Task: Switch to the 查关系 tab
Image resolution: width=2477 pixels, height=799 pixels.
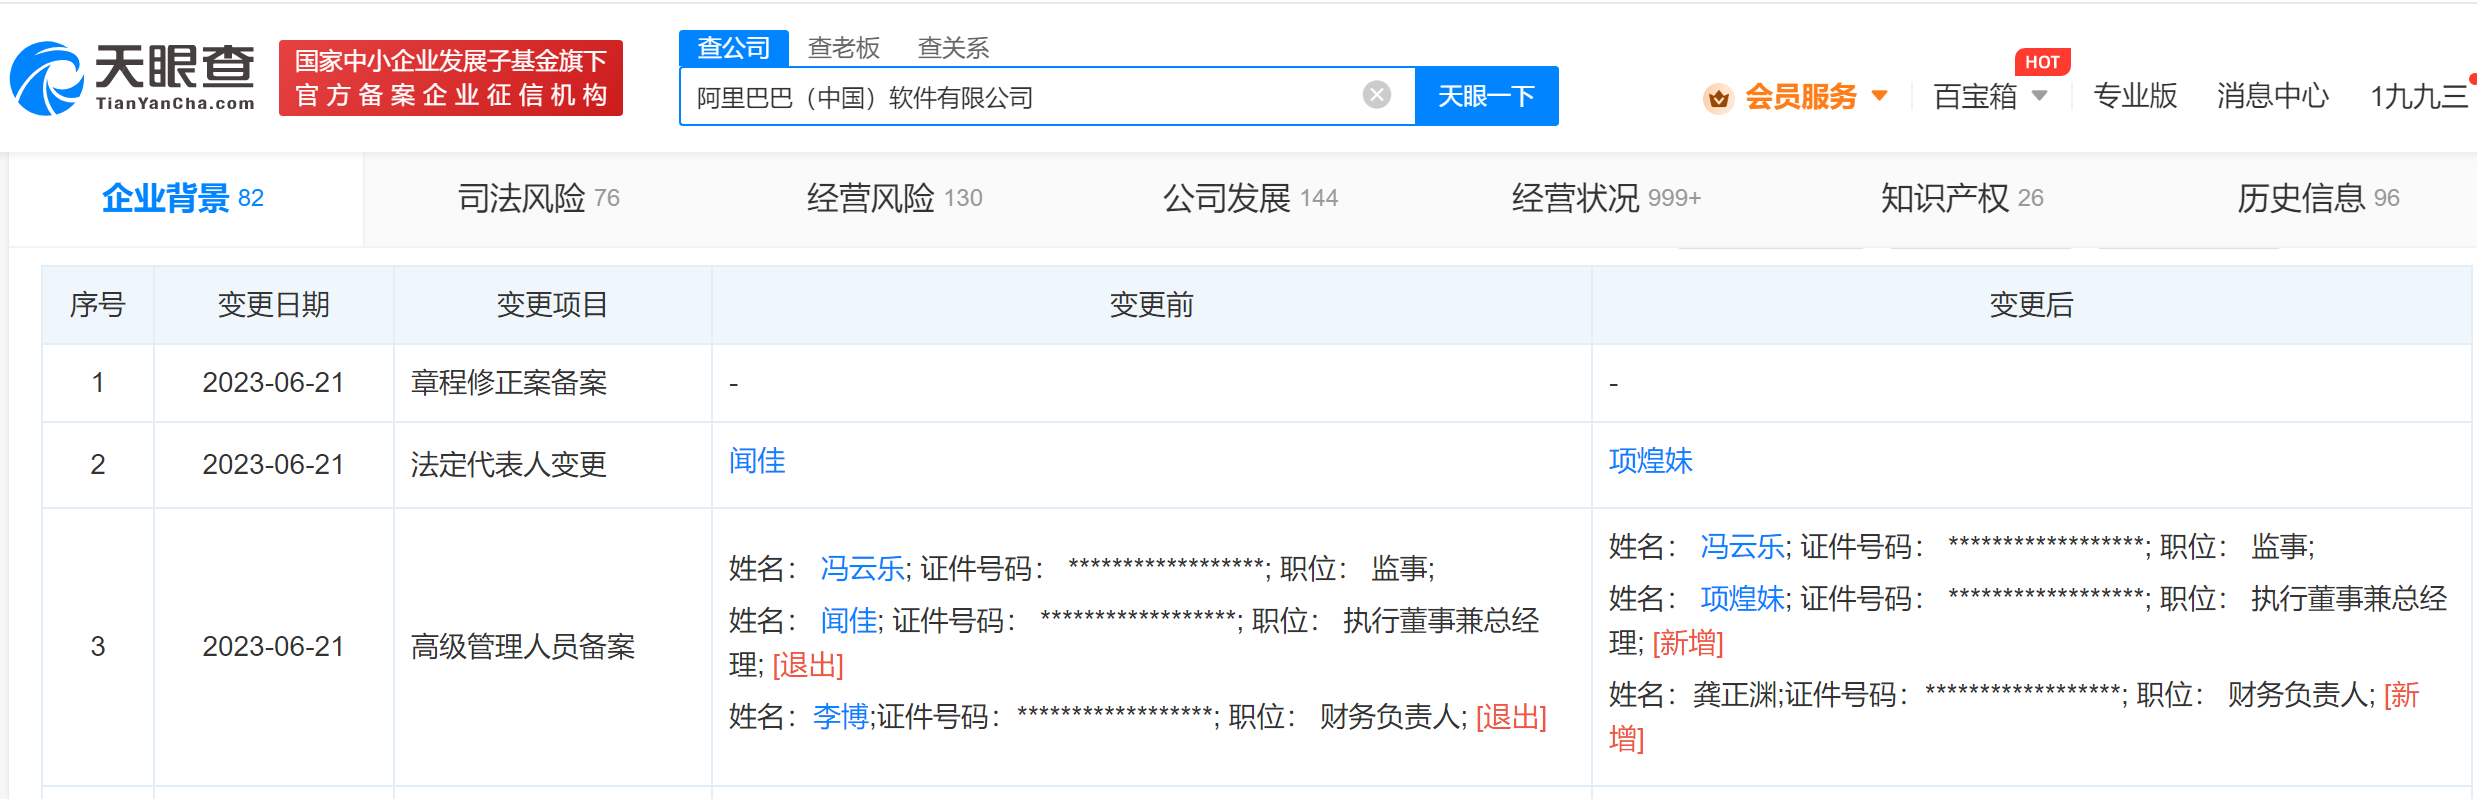Action: point(953,48)
